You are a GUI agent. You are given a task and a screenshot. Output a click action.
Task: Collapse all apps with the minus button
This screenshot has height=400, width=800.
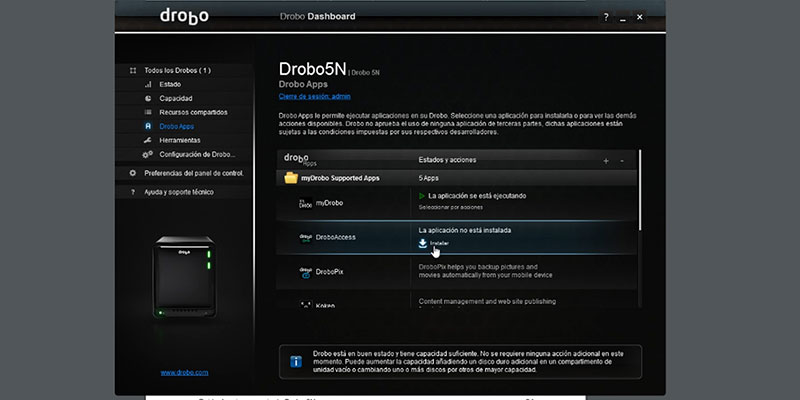click(621, 161)
